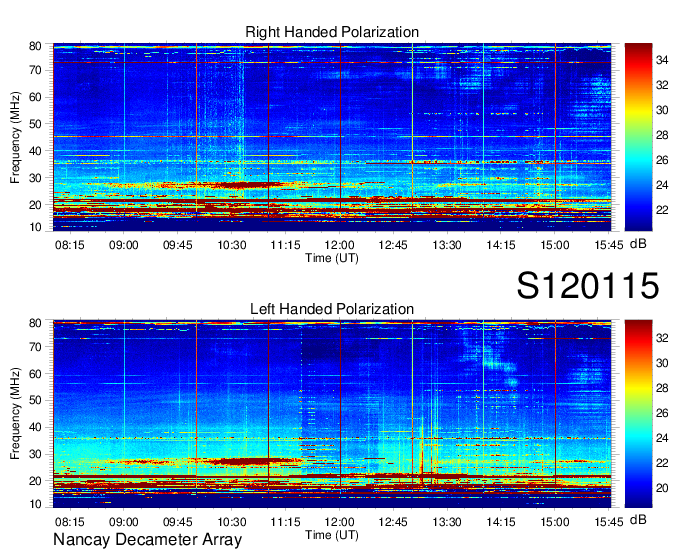Click the Right Handed Polarization spectrogram image
The height and width of the screenshot is (552, 680).
(x=332, y=137)
